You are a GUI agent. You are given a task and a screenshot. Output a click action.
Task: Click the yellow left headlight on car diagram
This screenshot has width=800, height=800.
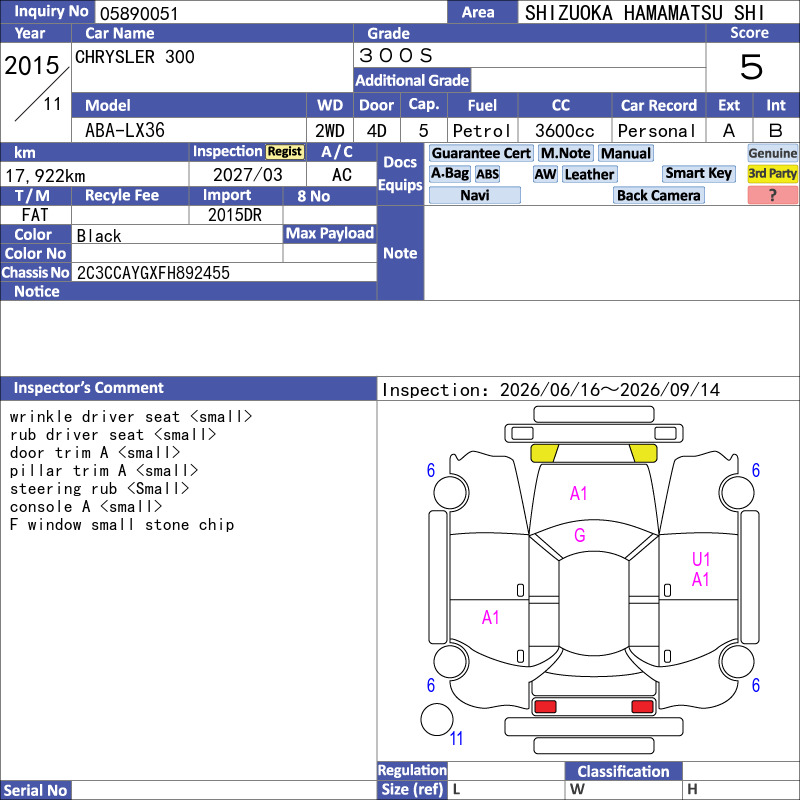tap(544, 453)
